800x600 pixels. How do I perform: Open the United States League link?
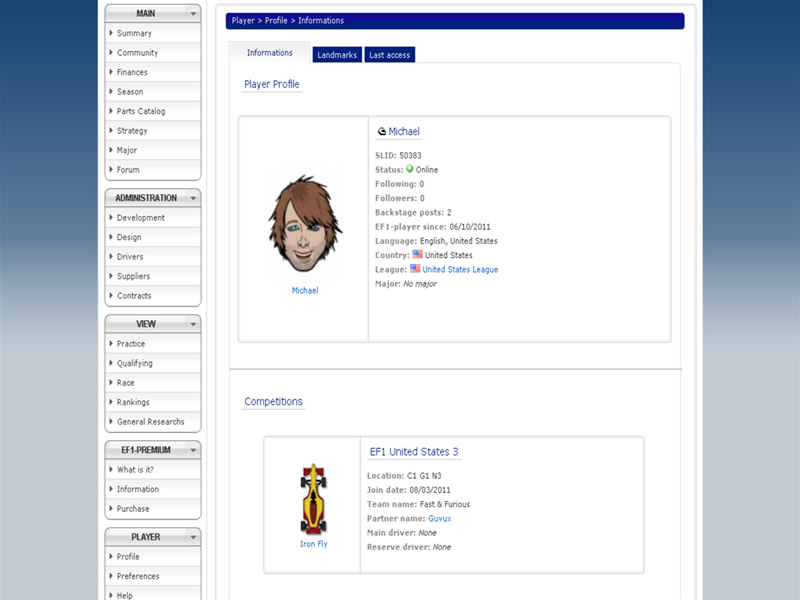pos(459,268)
